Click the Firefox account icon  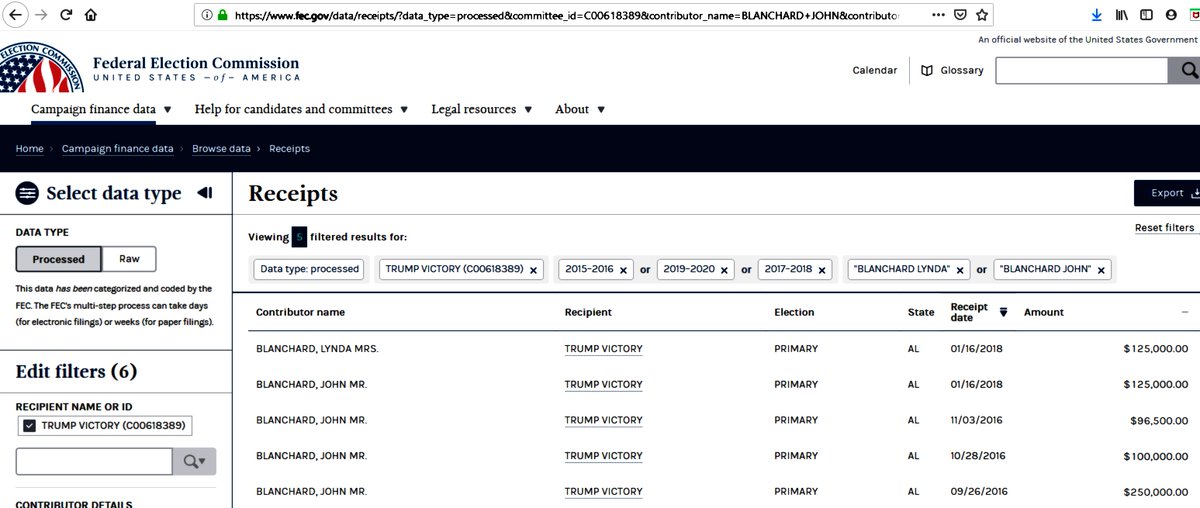tap(1170, 15)
